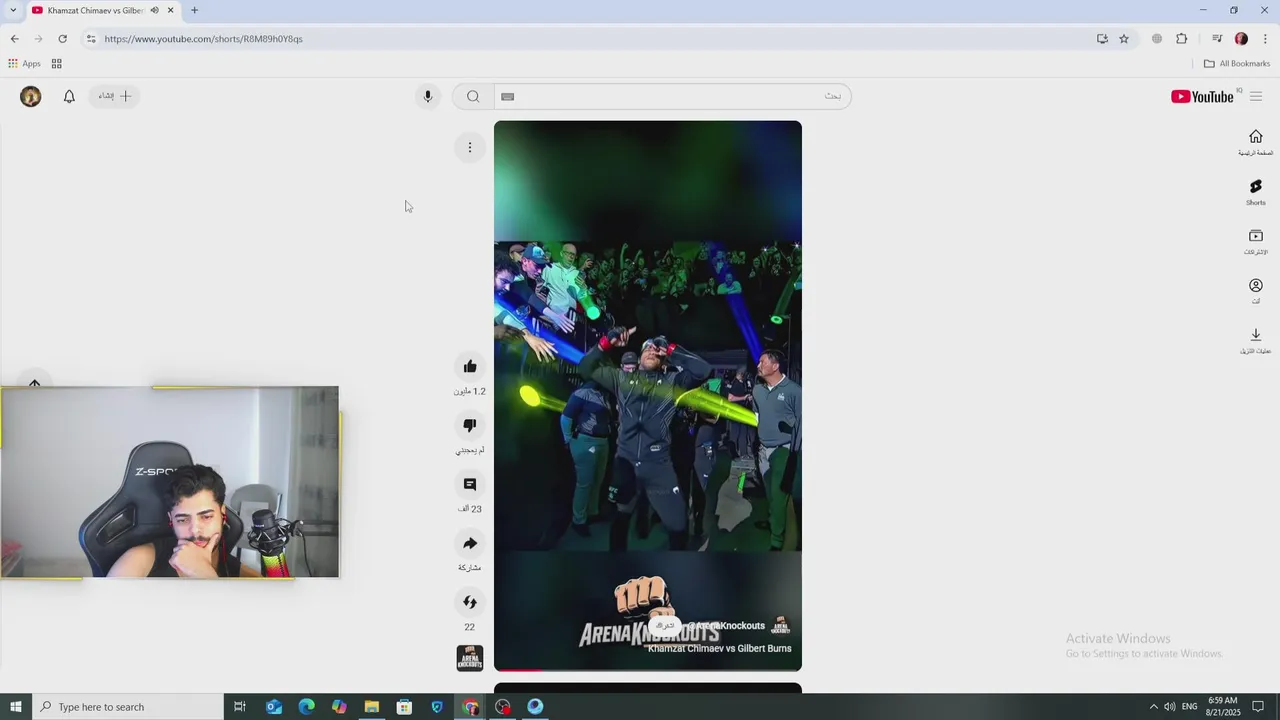The width and height of the screenshot is (1280, 720).
Task: View site information icon in address bar
Action: [91, 39]
